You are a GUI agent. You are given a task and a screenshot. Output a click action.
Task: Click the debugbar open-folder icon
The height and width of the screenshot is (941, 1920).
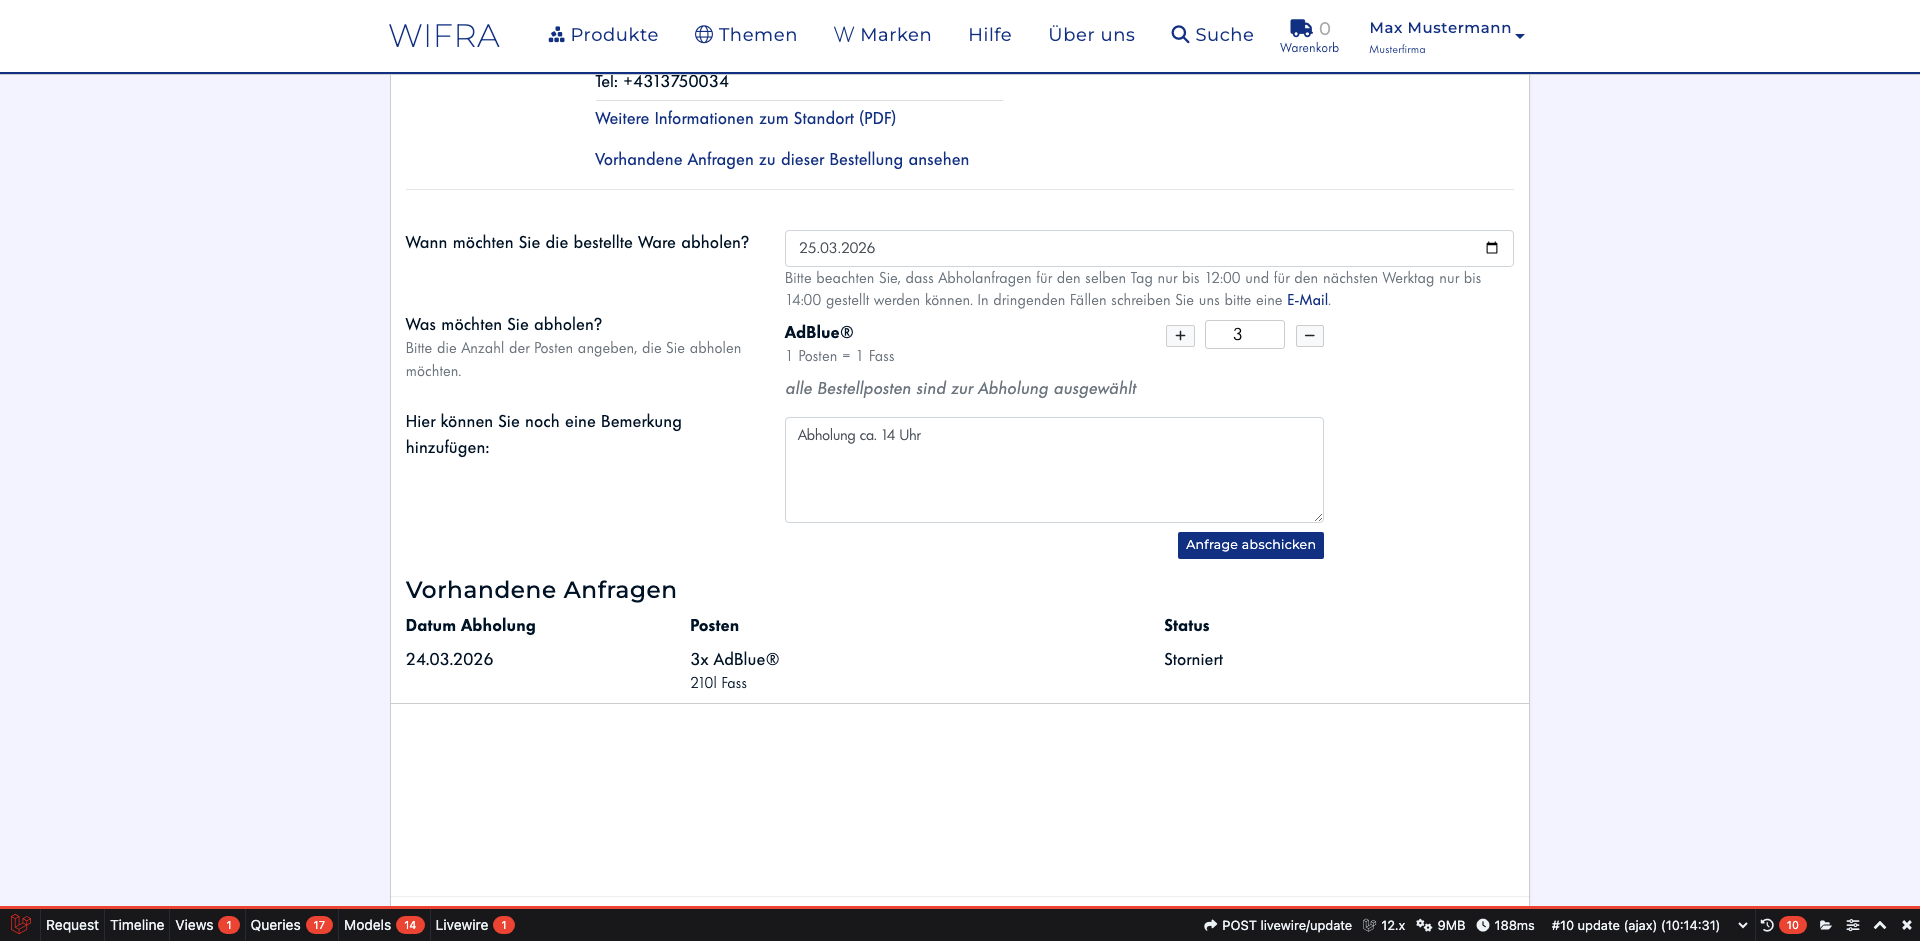click(1825, 925)
